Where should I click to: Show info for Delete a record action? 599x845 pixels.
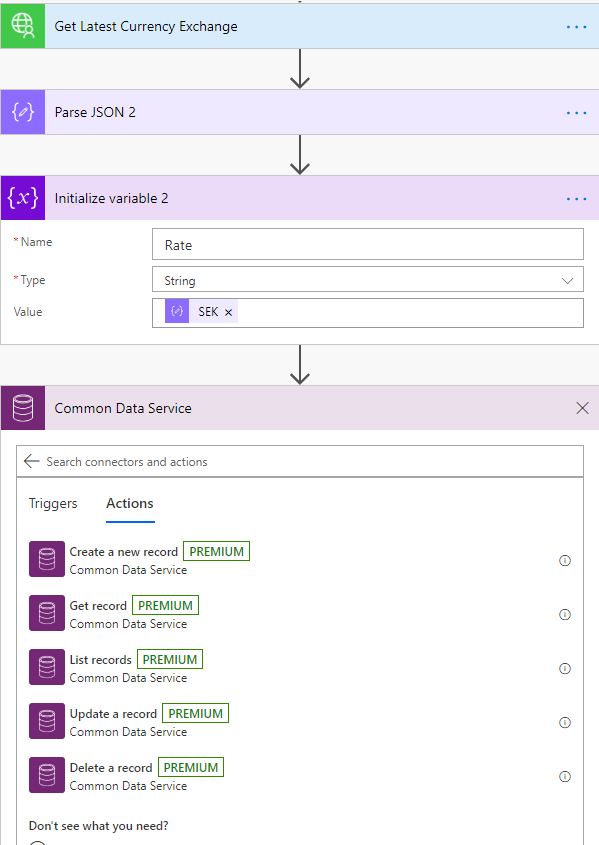pyautogui.click(x=565, y=776)
